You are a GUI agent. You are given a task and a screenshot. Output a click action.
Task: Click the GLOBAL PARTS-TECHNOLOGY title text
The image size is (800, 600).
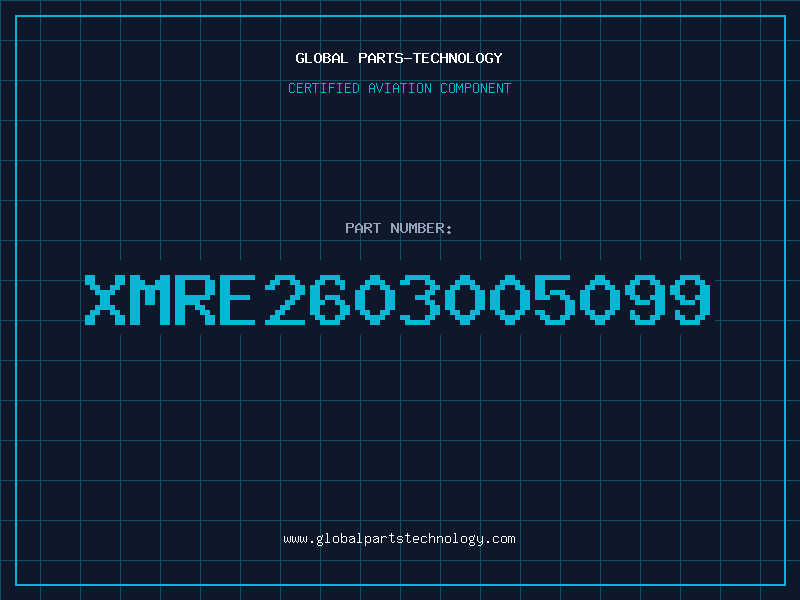399,58
